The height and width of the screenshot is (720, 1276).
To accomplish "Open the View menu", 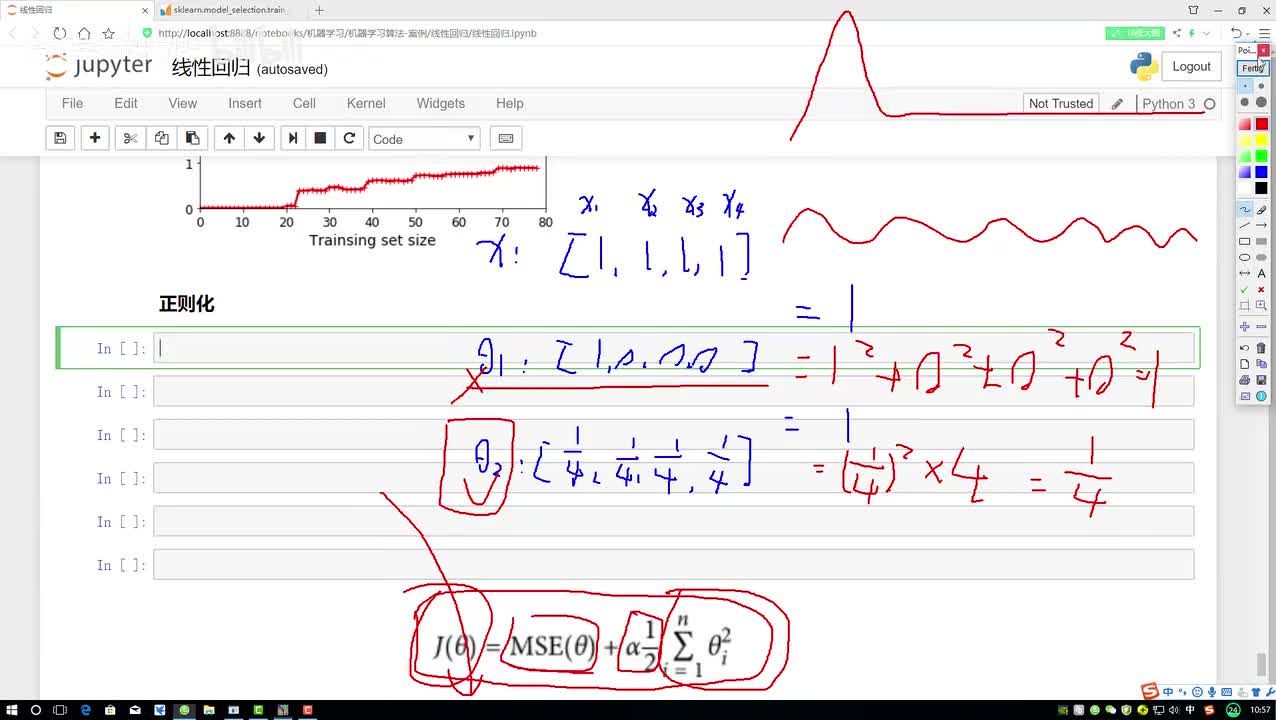I will pos(183,103).
